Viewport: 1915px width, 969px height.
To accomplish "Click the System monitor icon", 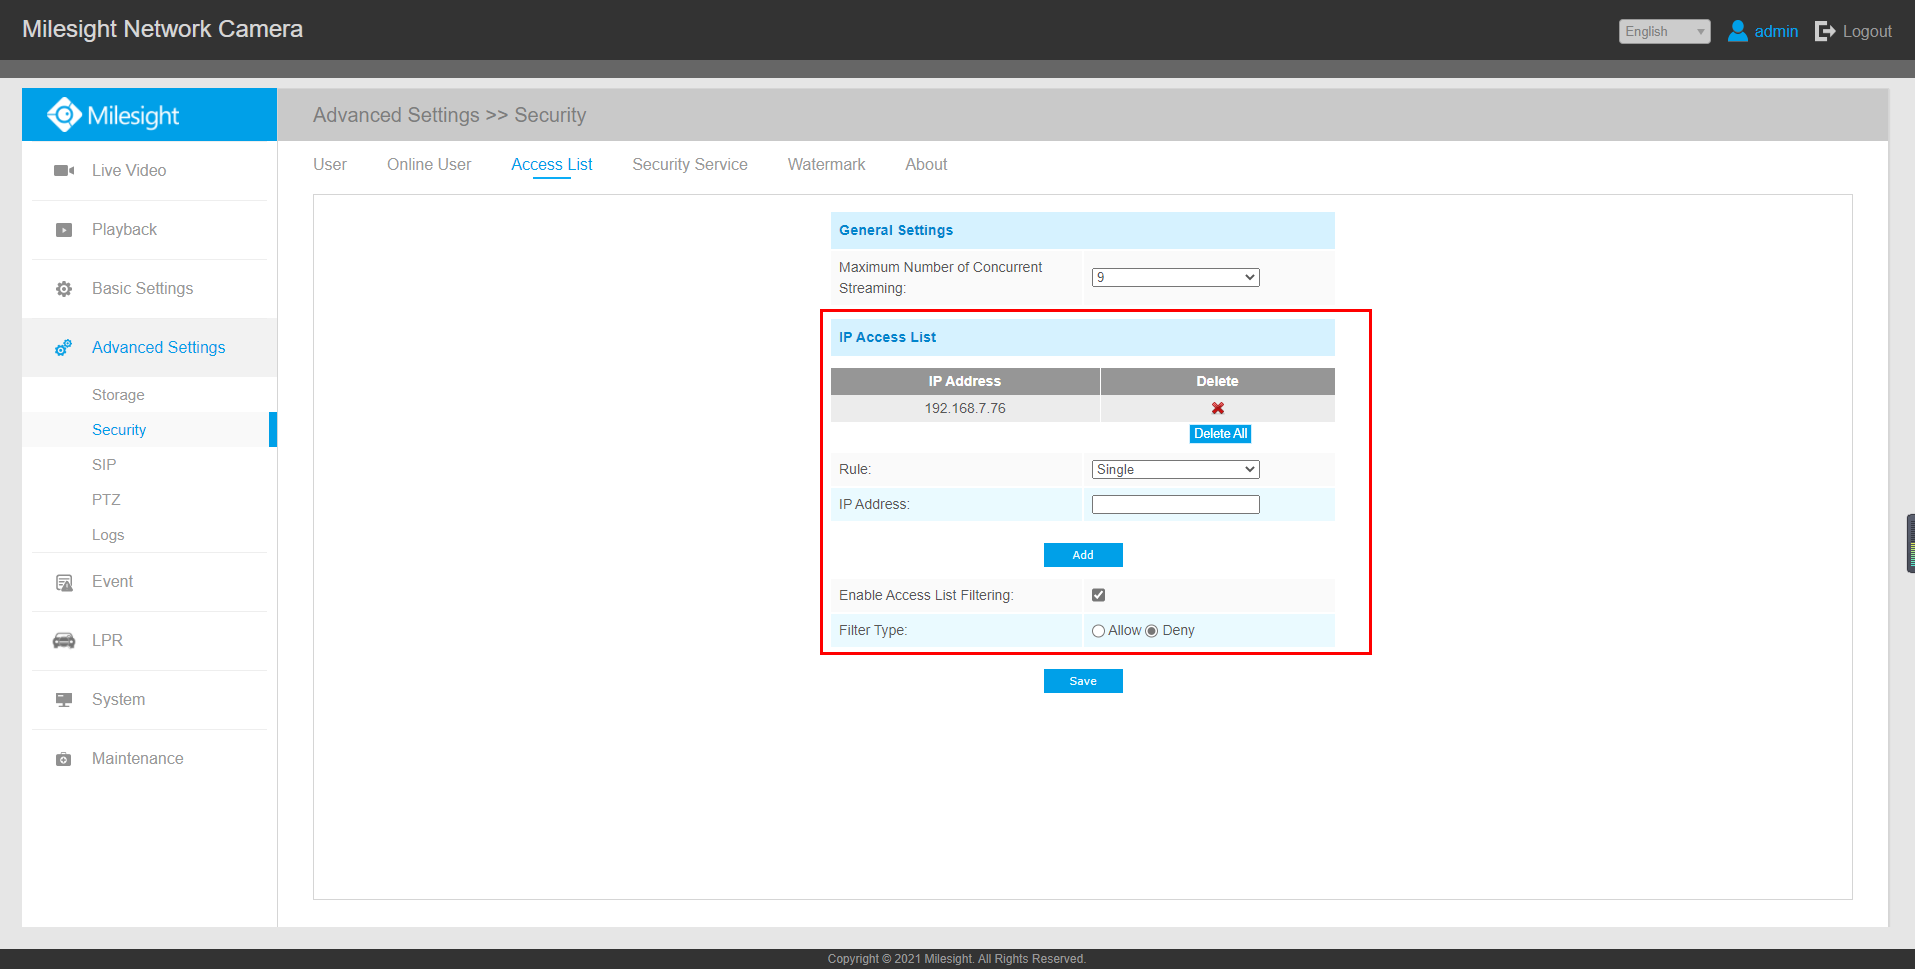I will point(64,700).
